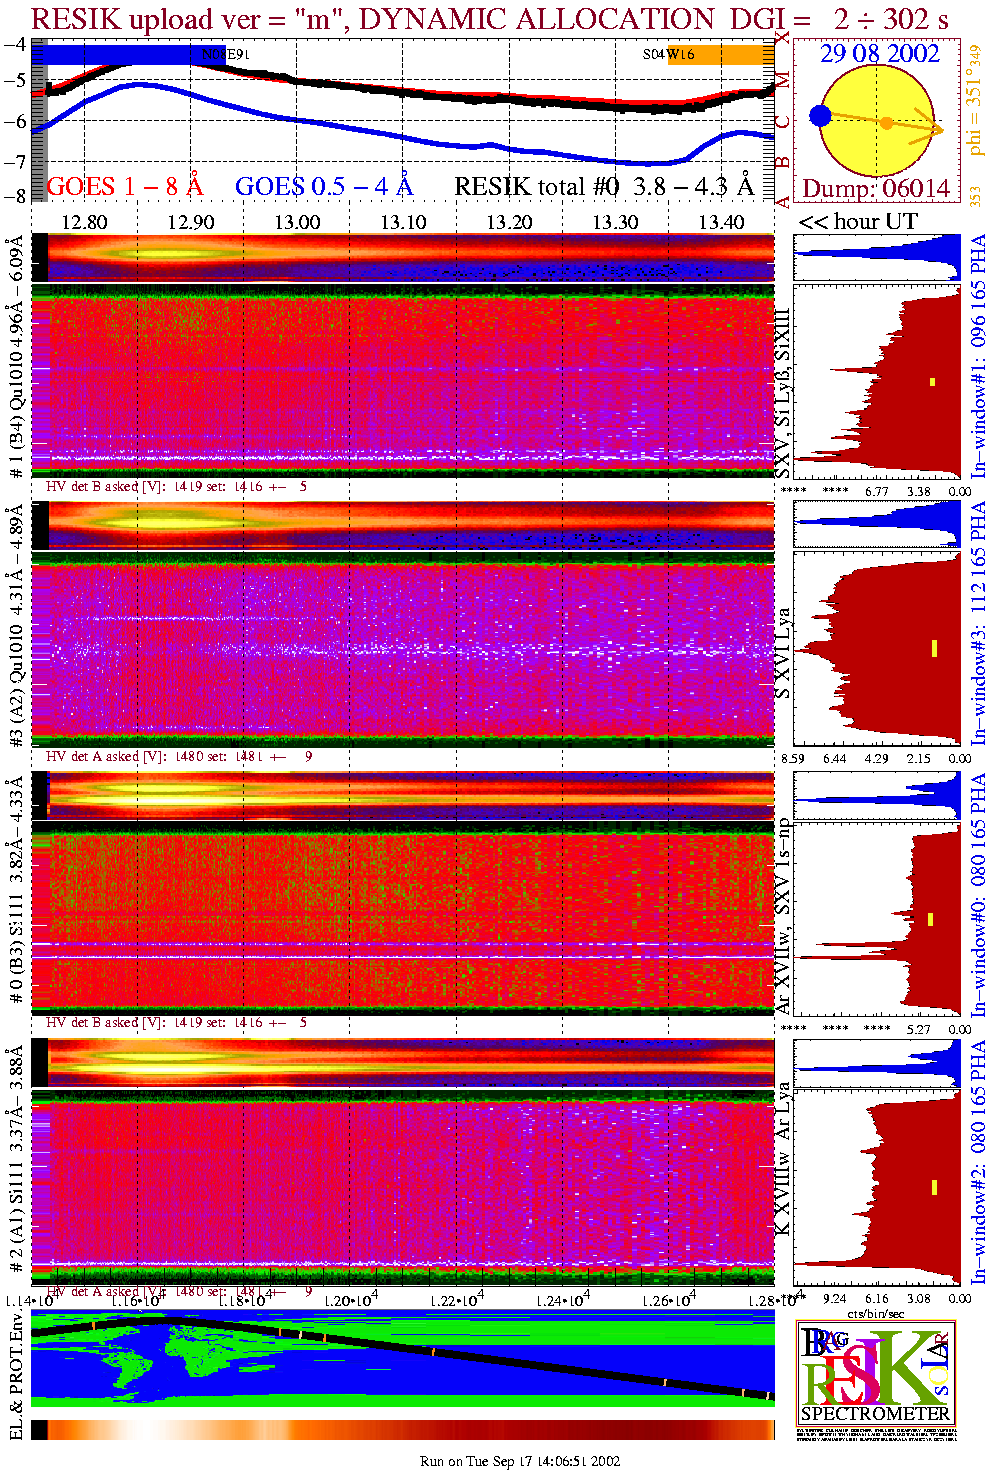
Task: Click the yellow marker in In-window#2 histogram
Action: point(934,1187)
